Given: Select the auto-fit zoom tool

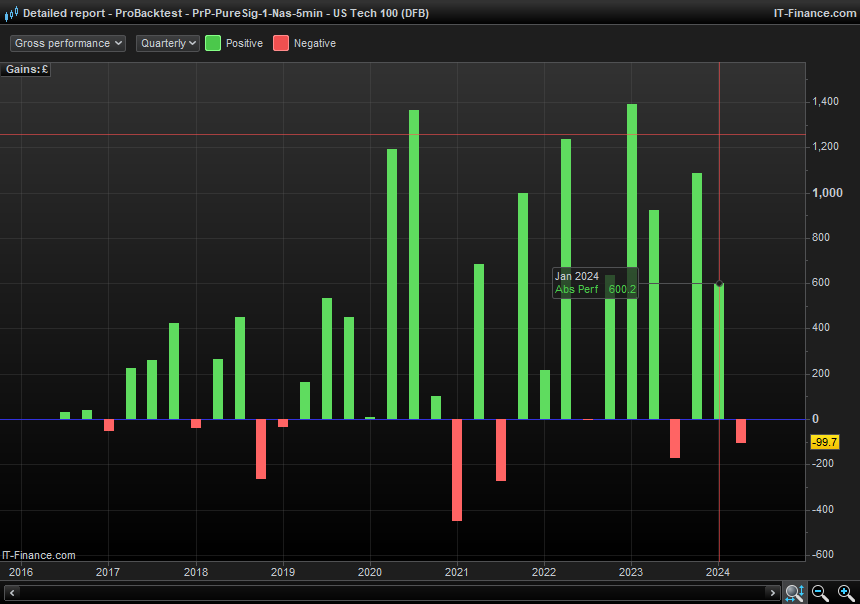Looking at the screenshot, I should click(793, 592).
